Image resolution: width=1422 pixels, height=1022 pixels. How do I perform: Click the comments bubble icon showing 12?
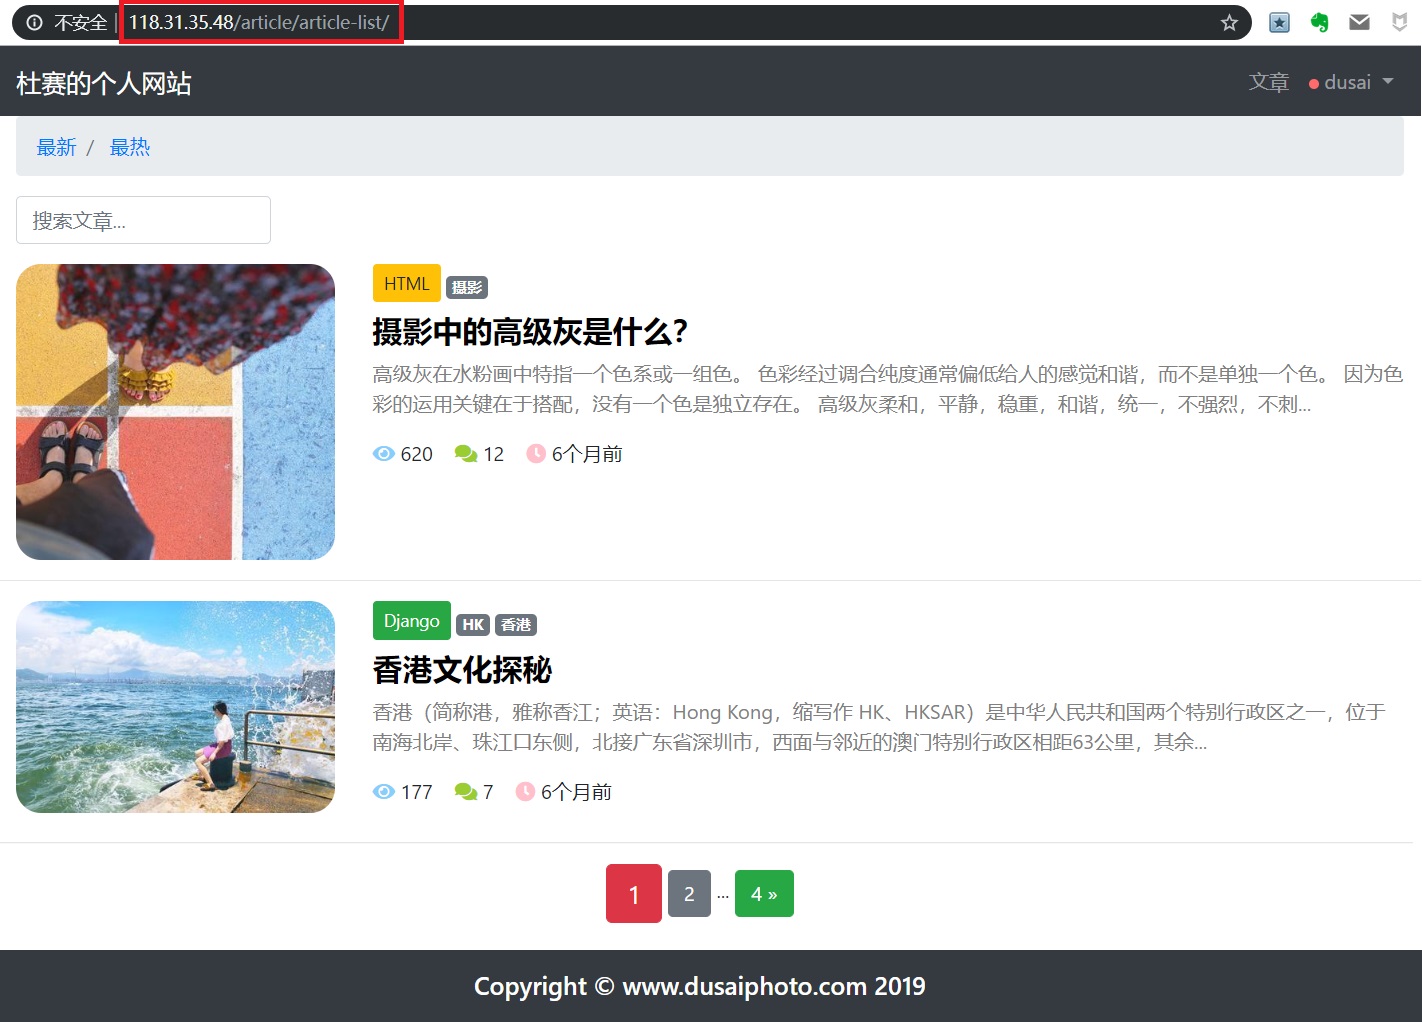pos(465,454)
